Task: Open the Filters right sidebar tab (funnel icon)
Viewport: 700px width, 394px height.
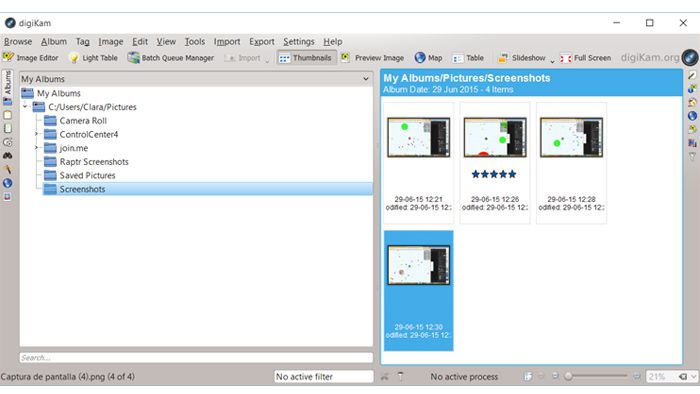Action: click(x=692, y=157)
